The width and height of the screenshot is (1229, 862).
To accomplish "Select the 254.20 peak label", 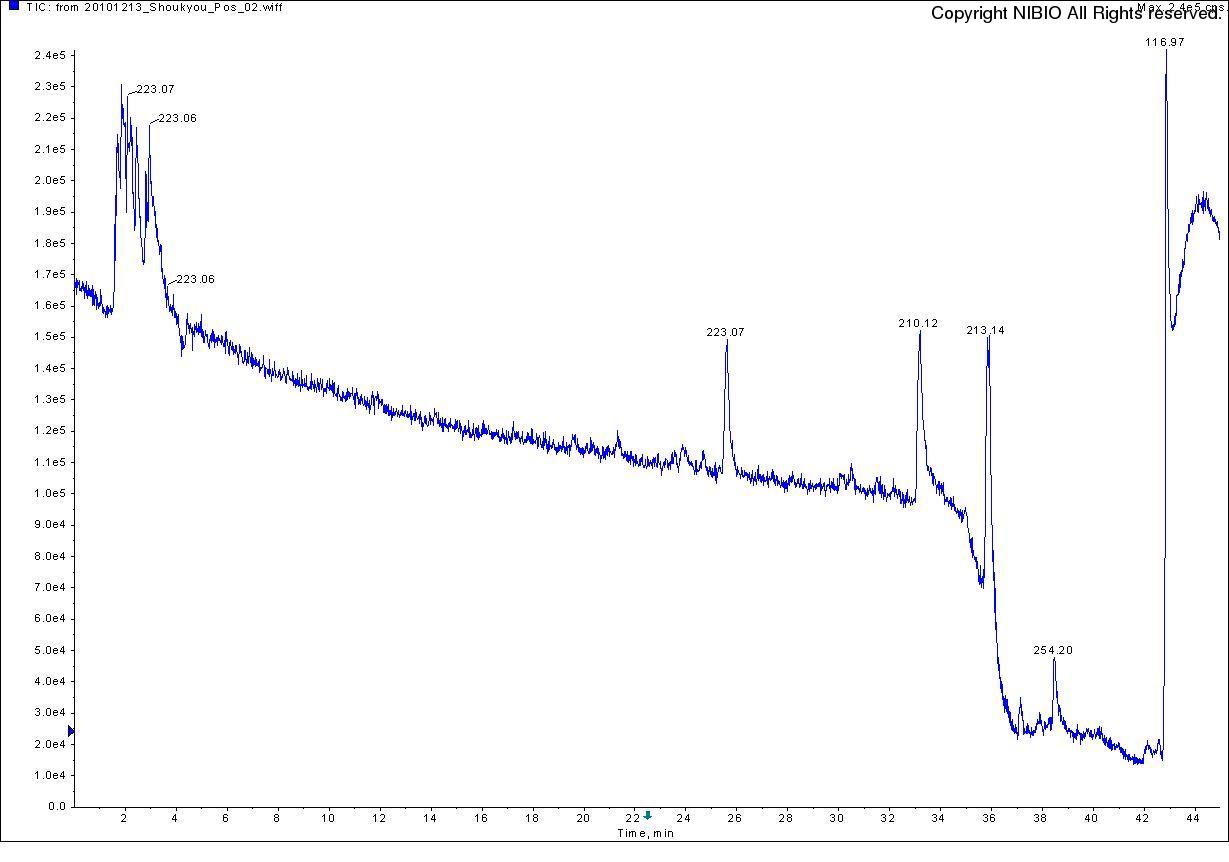I will [x=1053, y=650].
